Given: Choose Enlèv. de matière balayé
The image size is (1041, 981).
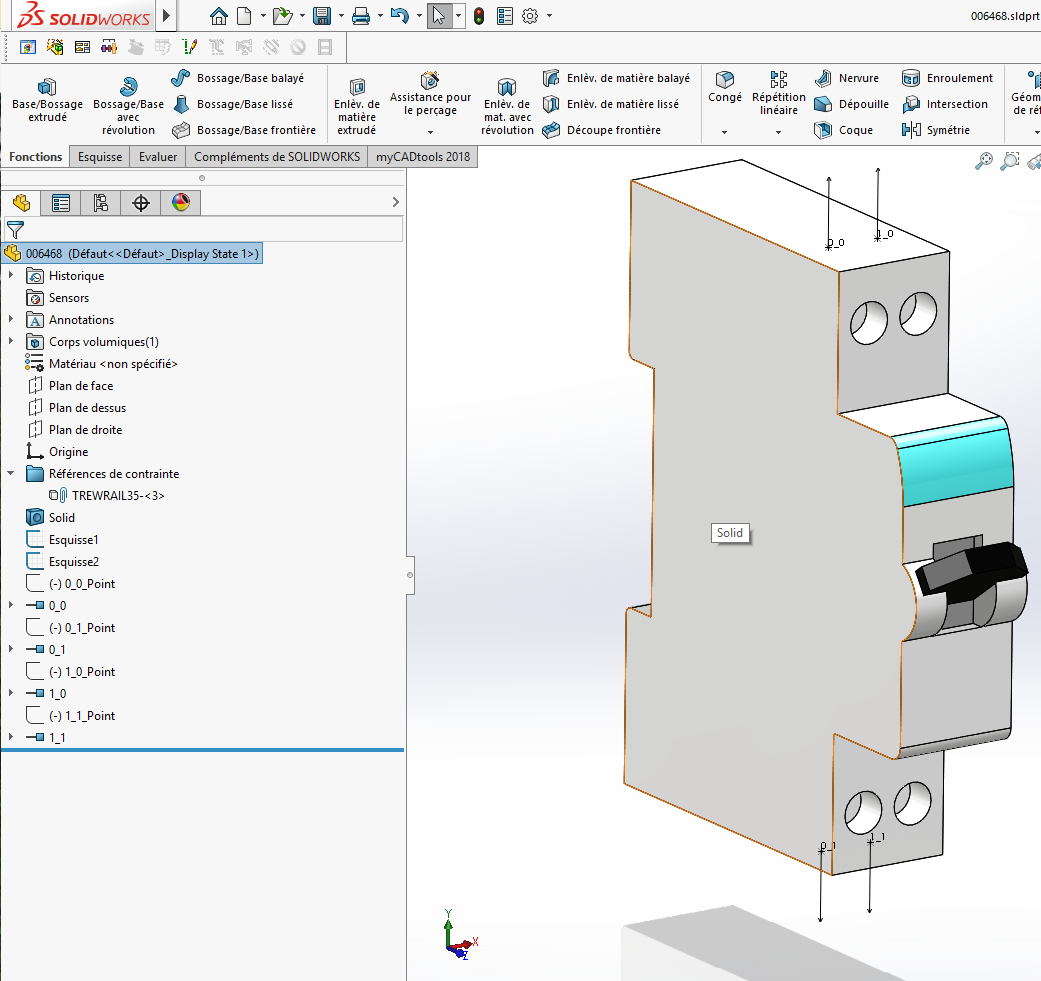Looking at the screenshot, I should pos(616,78).
